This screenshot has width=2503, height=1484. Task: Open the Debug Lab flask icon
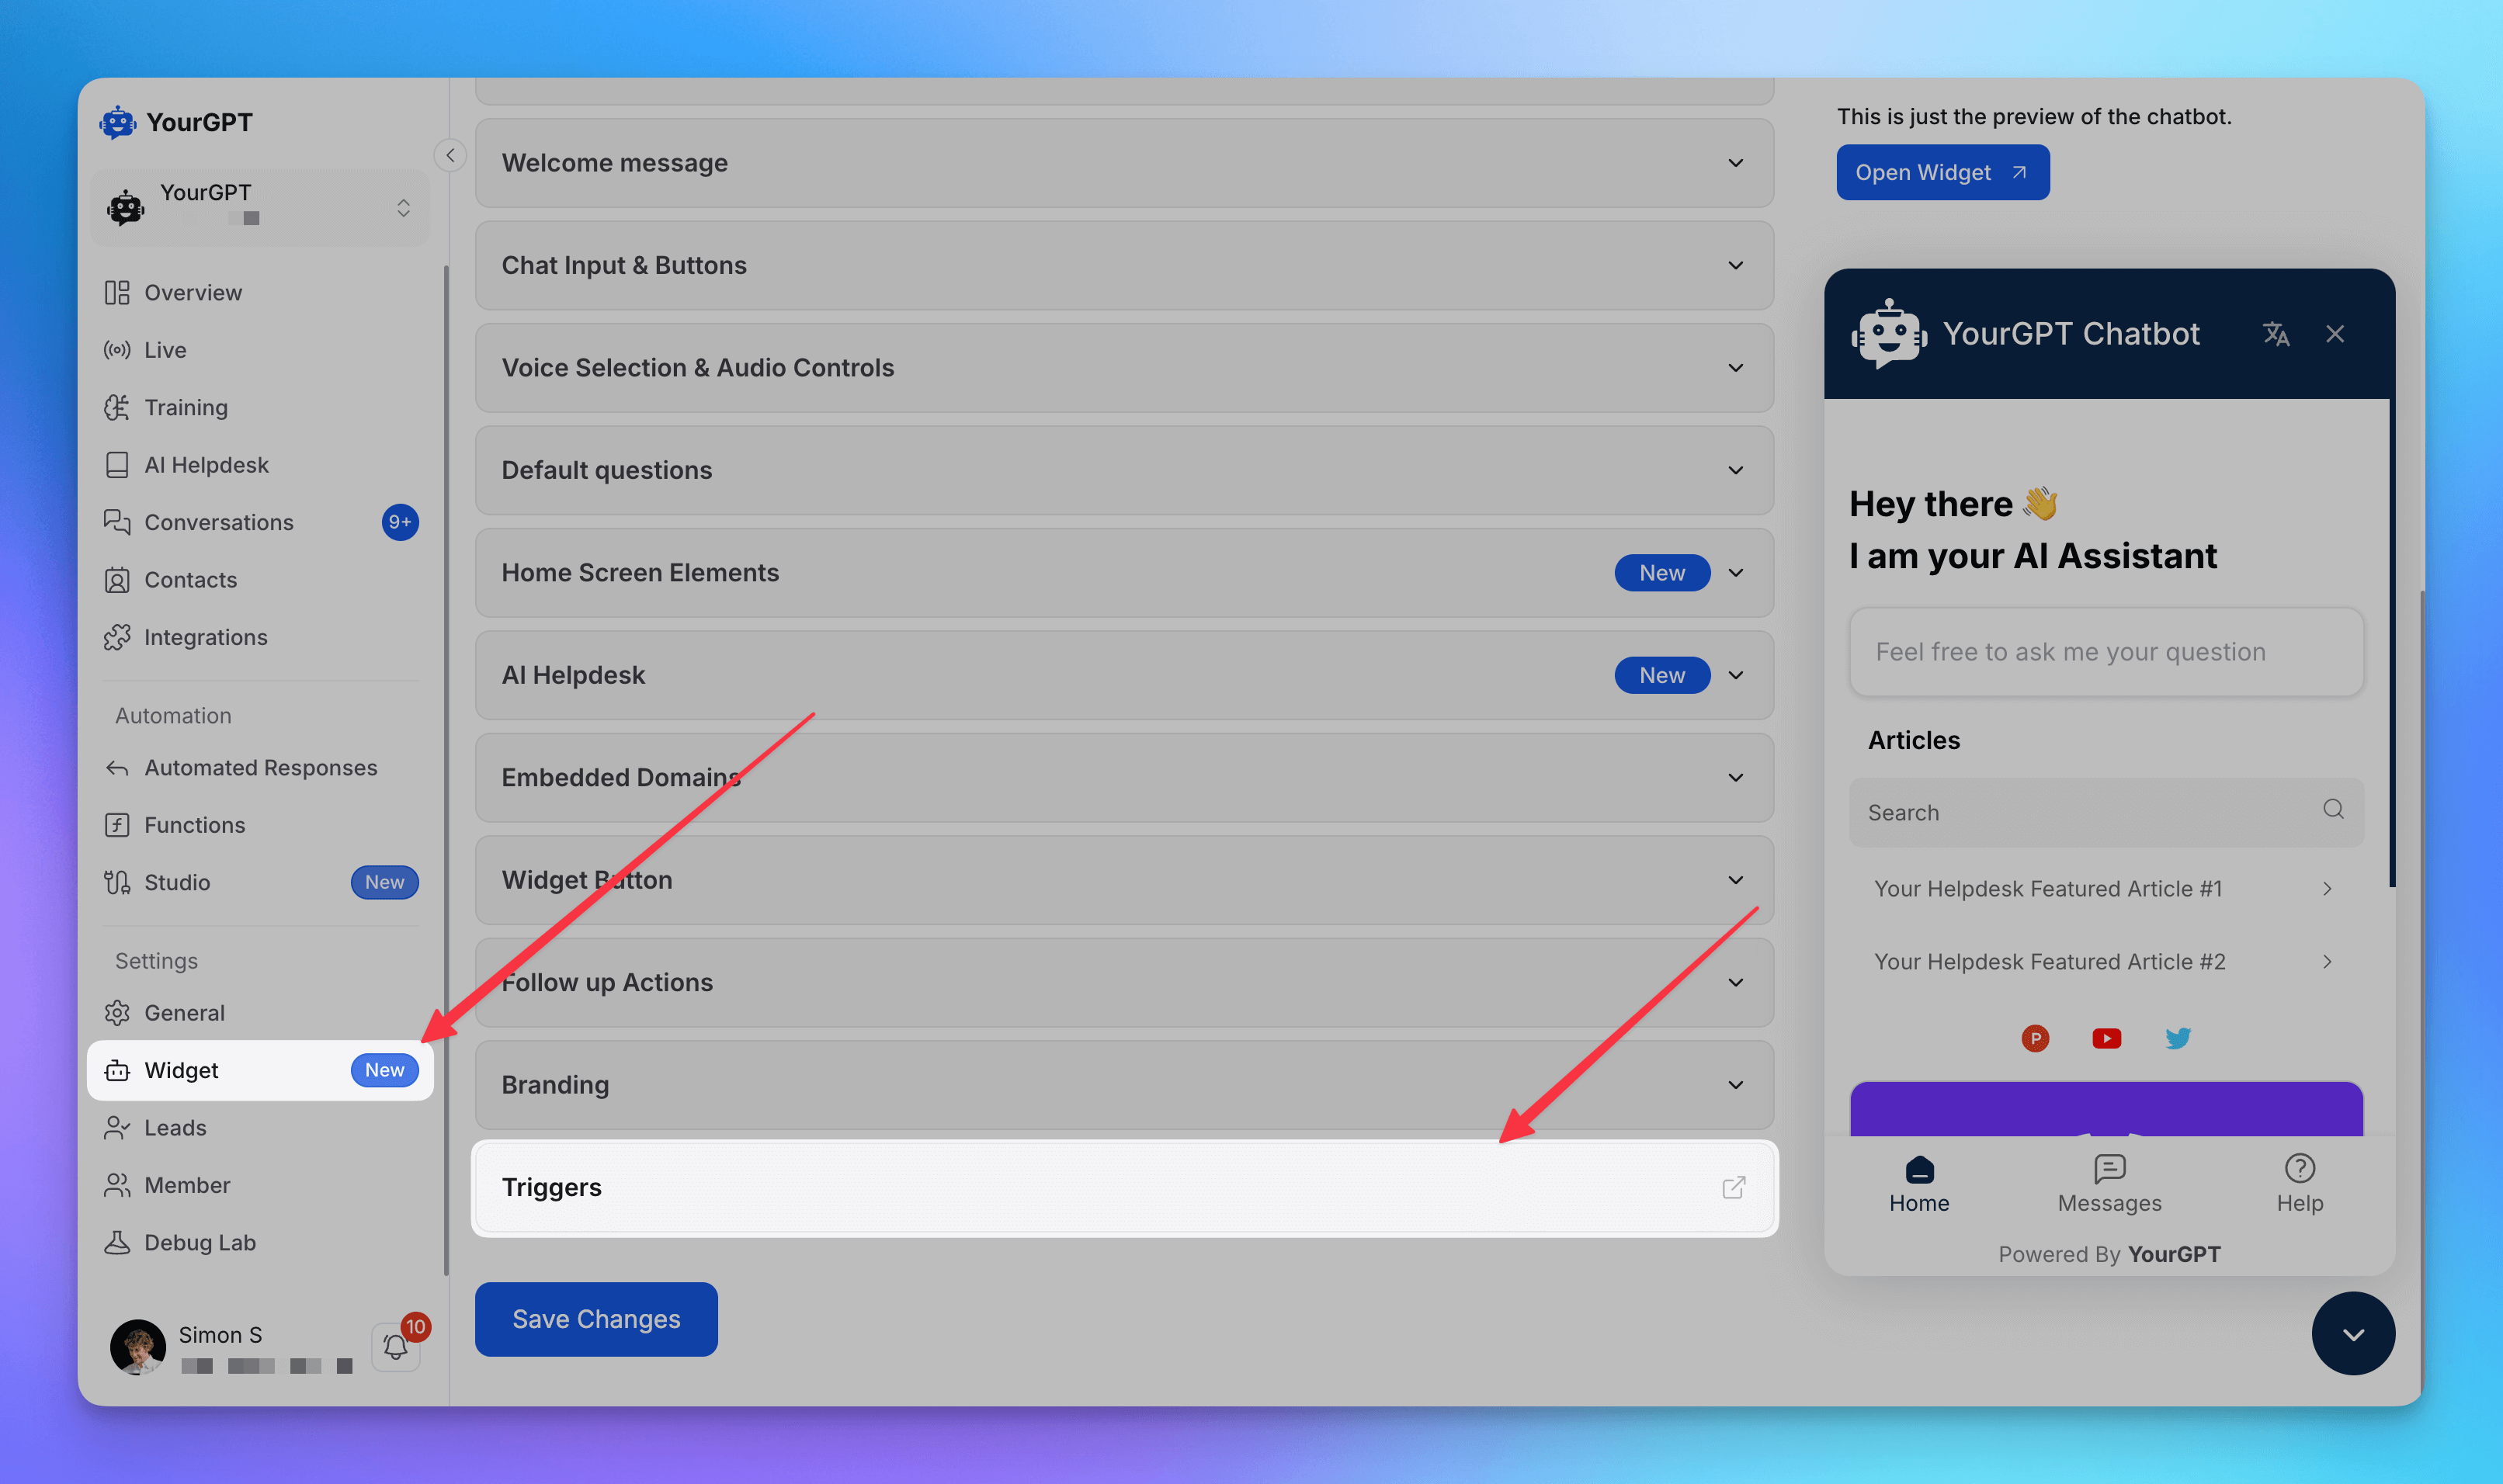tap(117, 1242)
